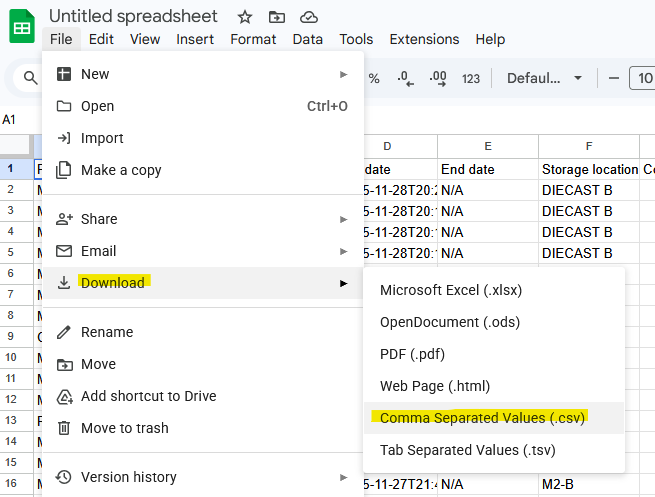Expand the Email submenu arrow
Image resolution: width=655 pixels, height=497 pixels.
[343, 251]
